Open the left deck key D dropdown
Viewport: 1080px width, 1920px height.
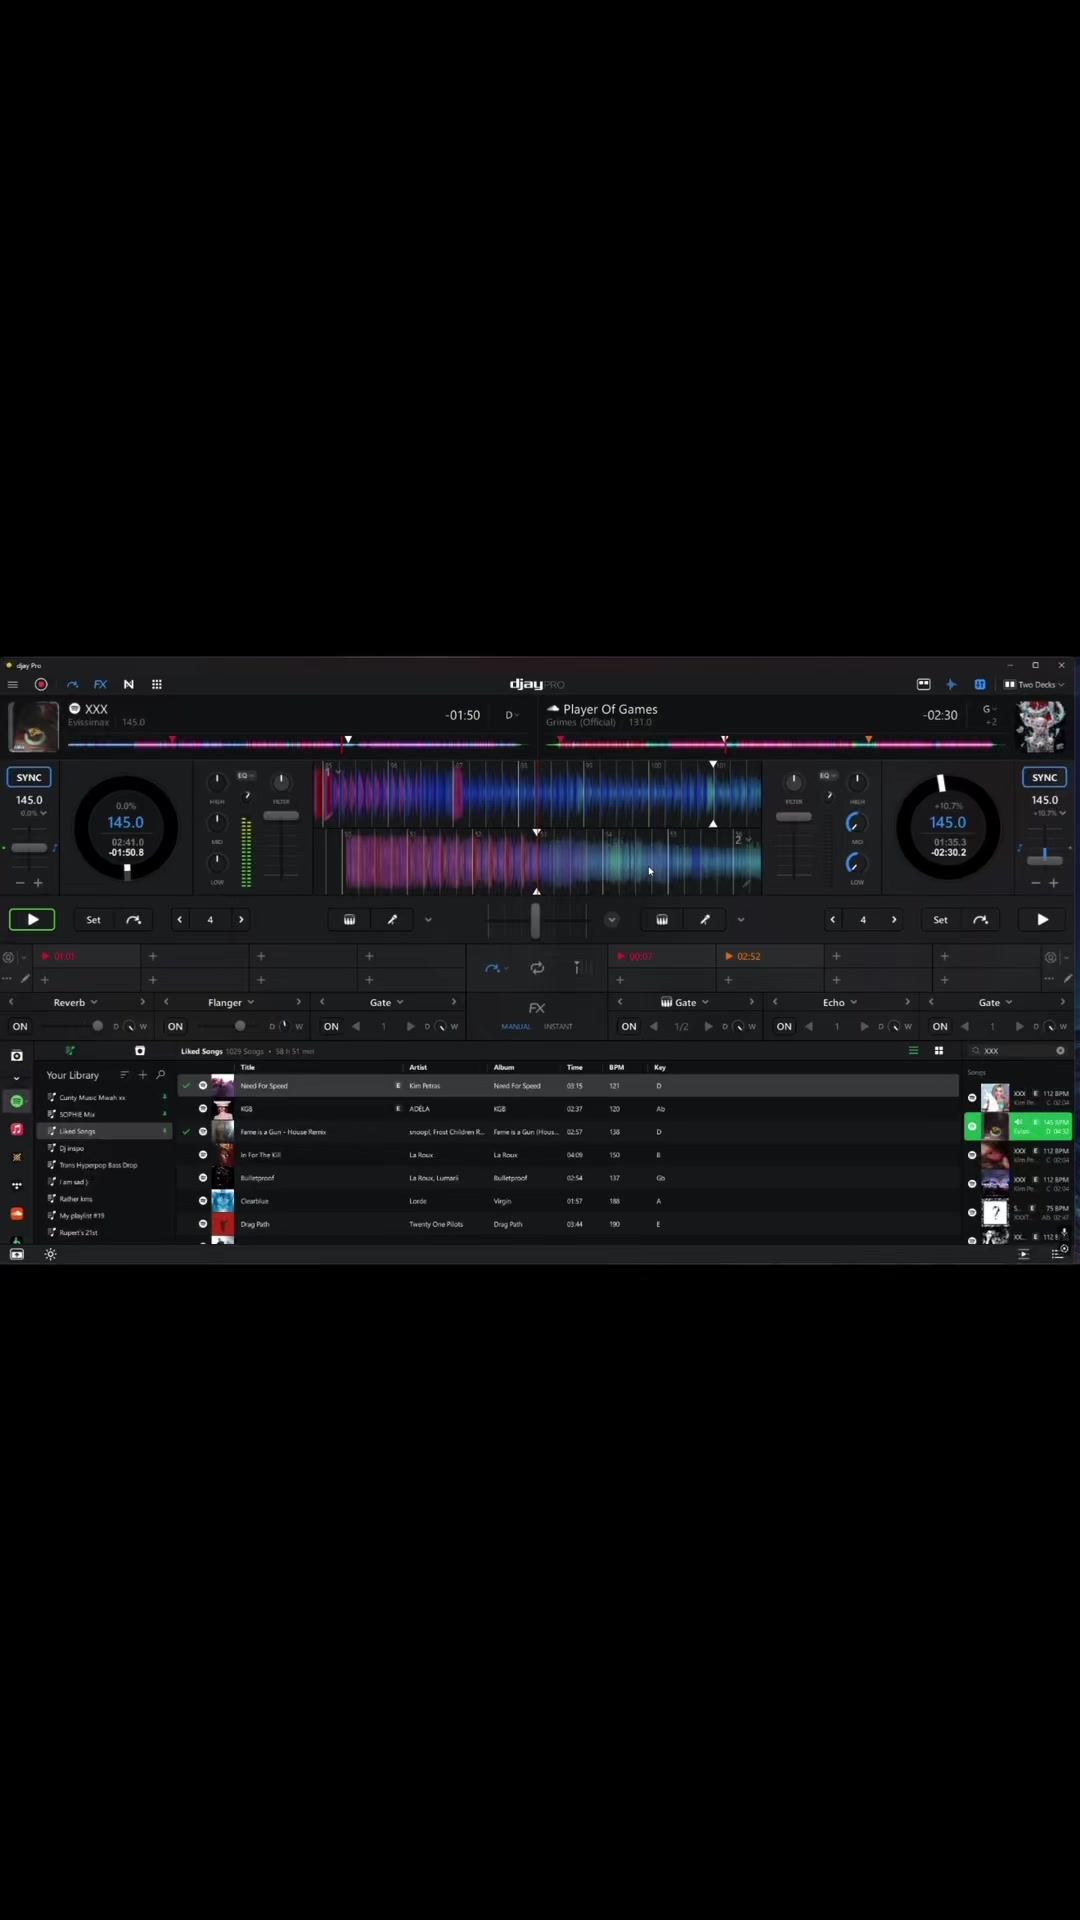click(x=510, y=715)
